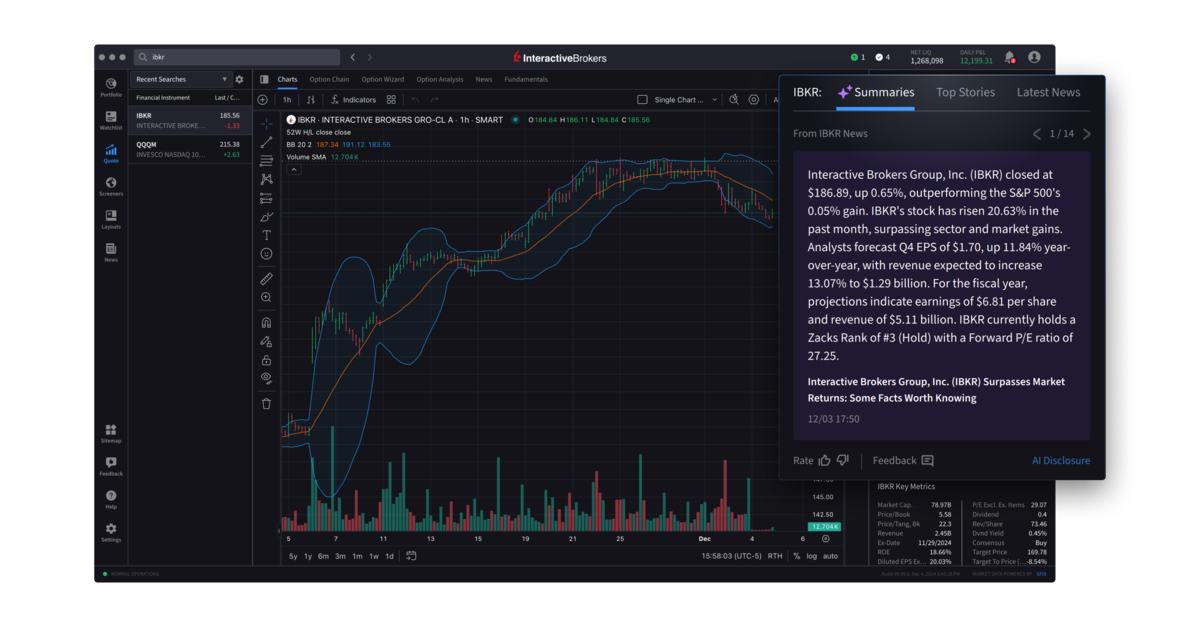Click the AI Disclosure link

[x=1061, y=460]
